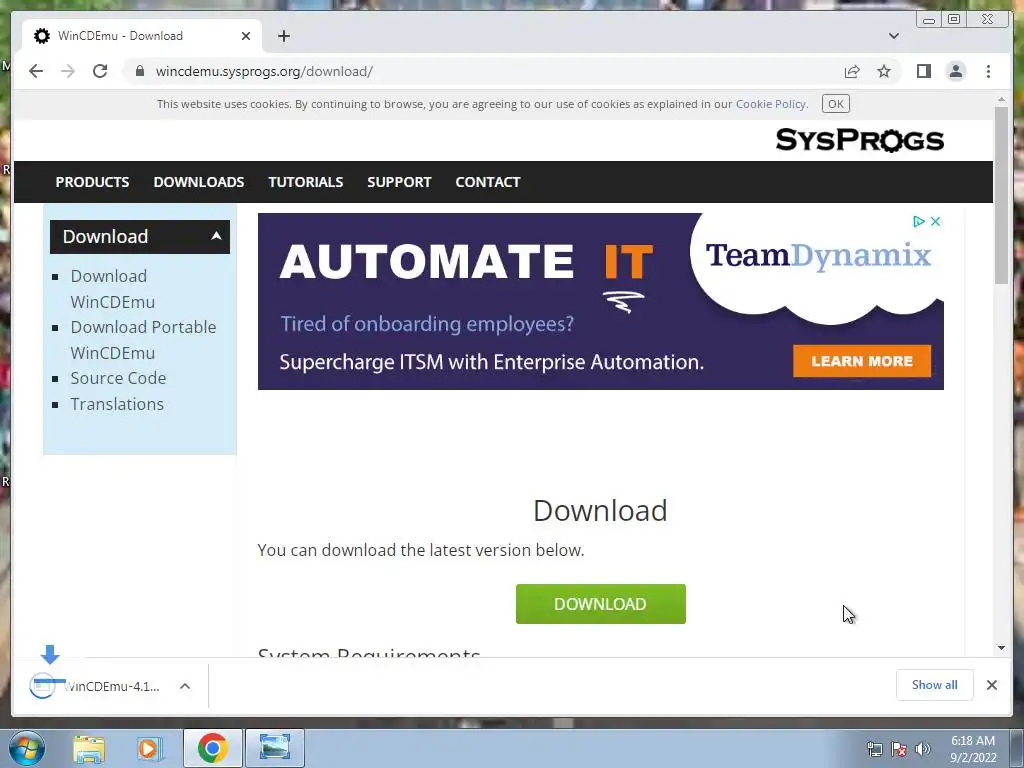
Task: Open the tab search chevron
Action: click(x=893, y=36)
